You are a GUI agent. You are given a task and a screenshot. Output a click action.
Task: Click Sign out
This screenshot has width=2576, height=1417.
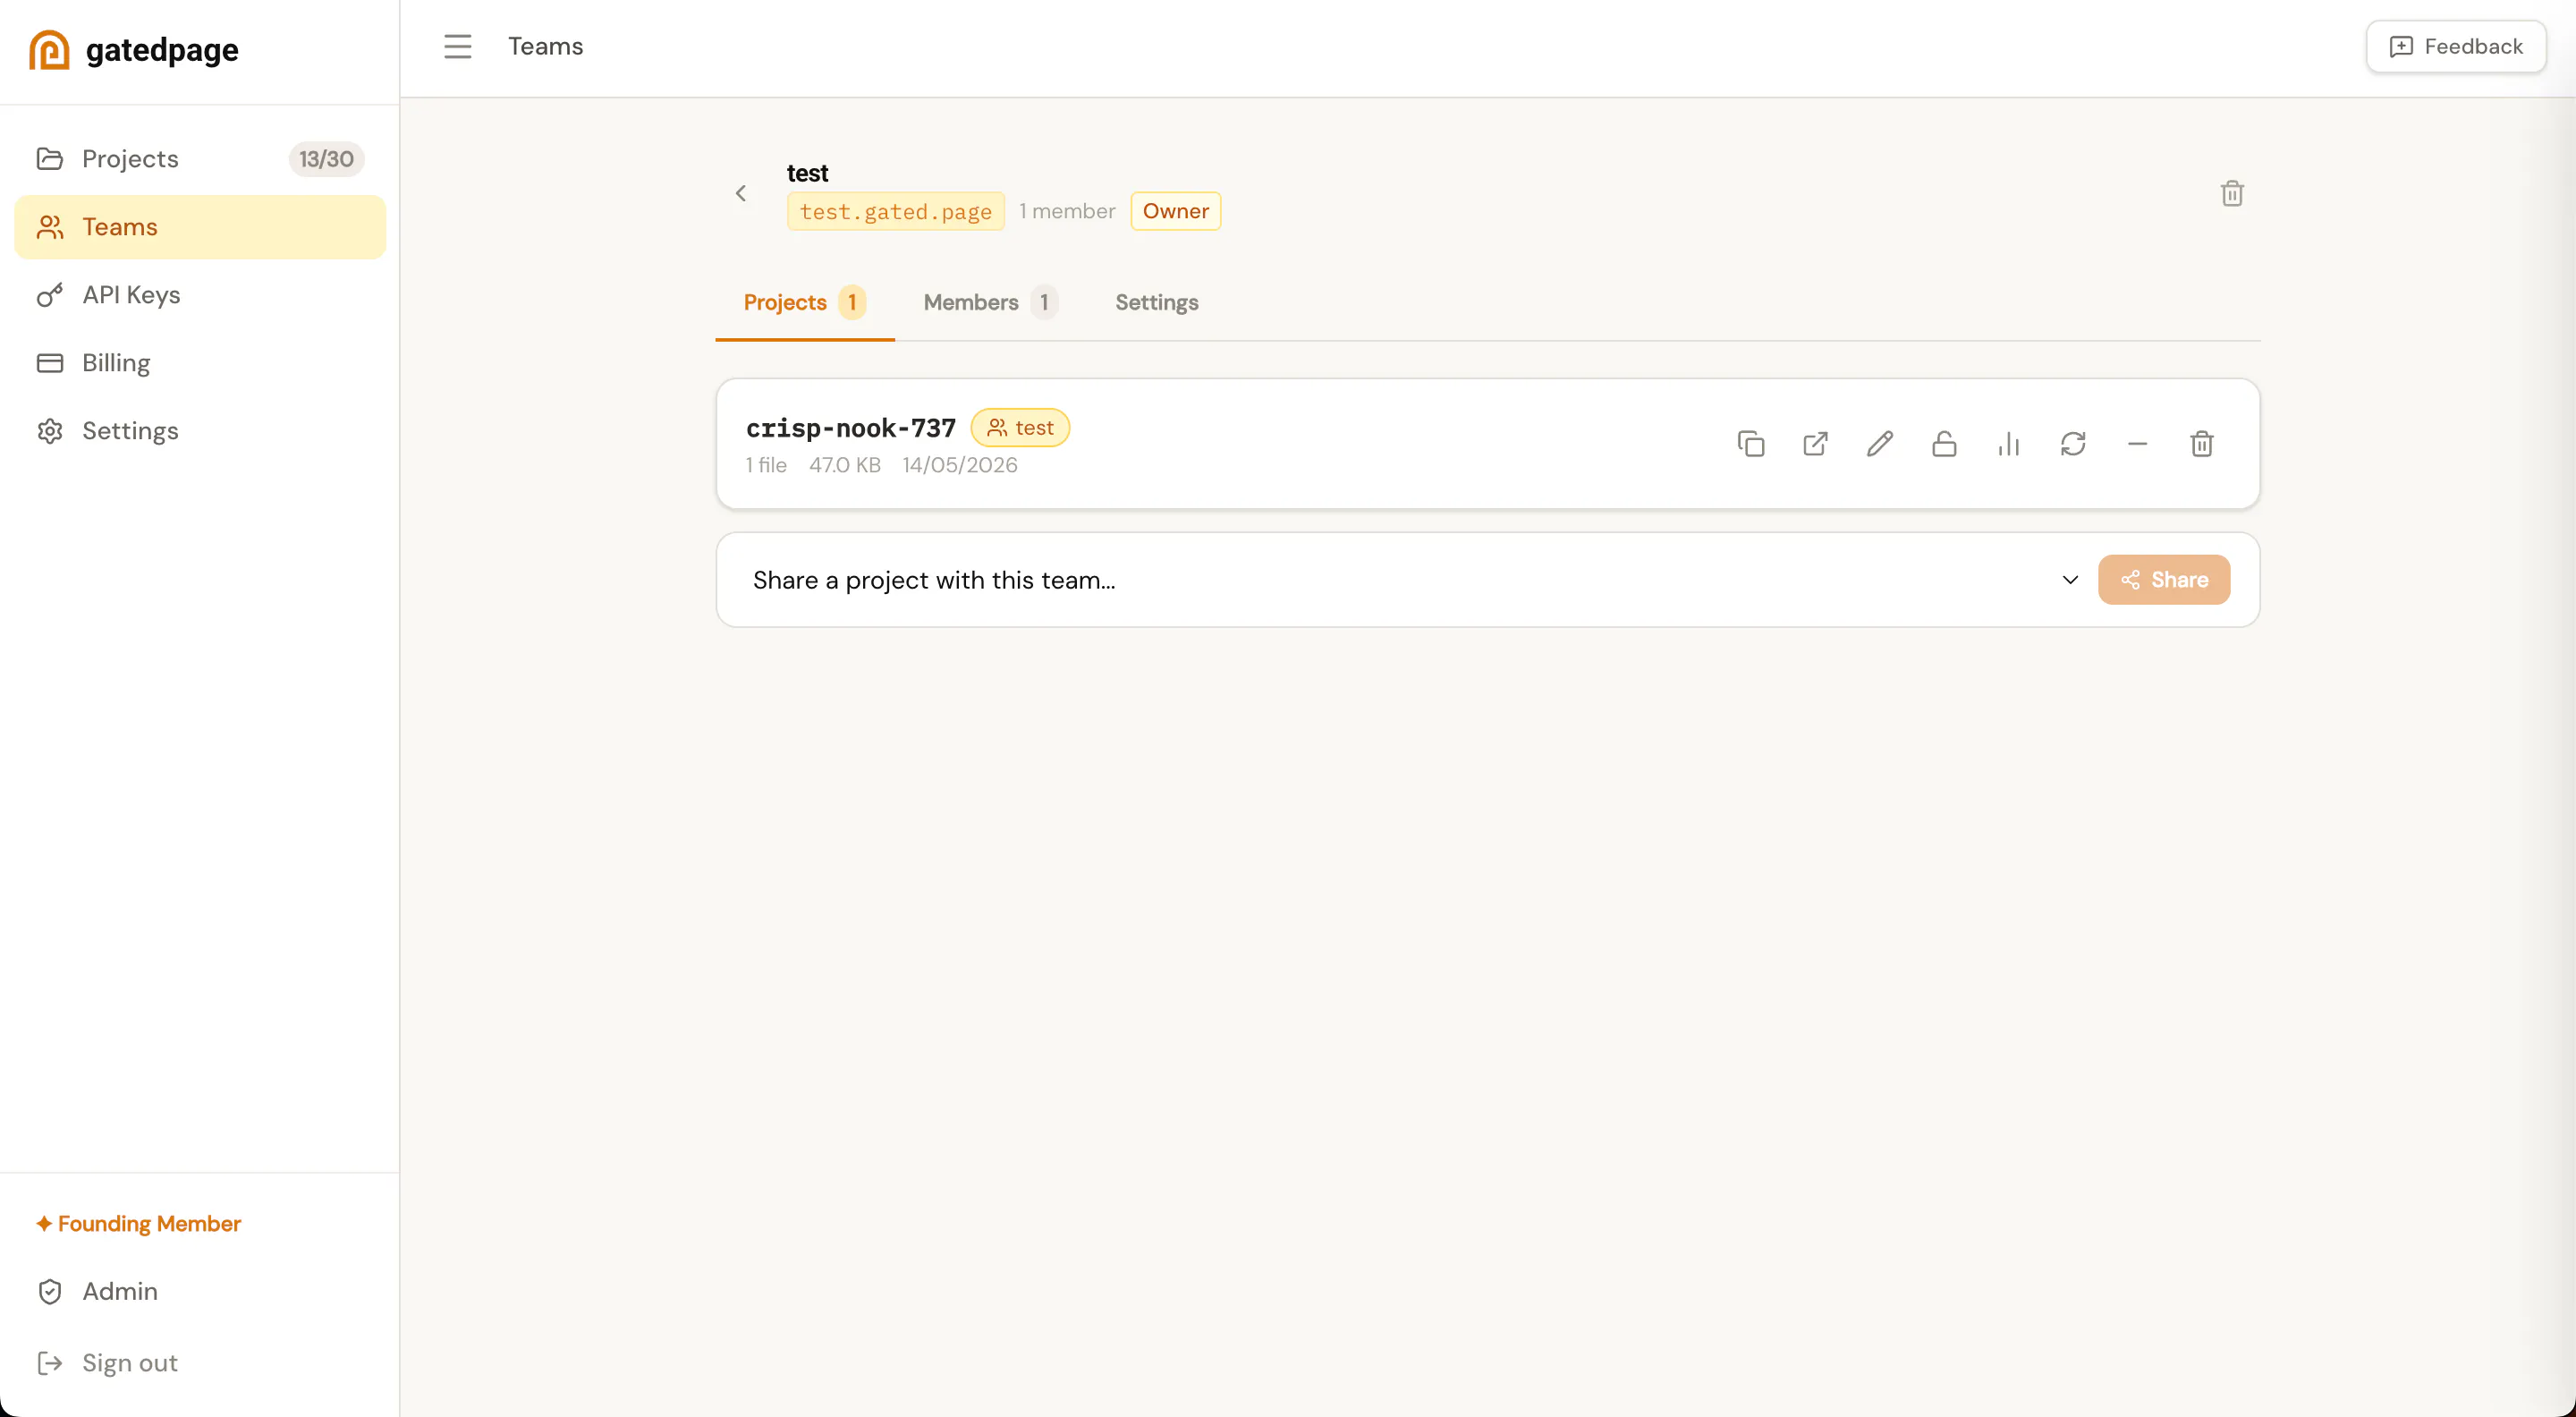coord(200,1364)
